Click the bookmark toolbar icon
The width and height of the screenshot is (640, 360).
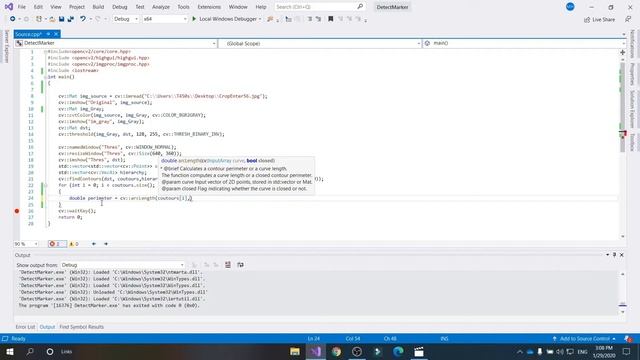[x=331, y=19]
